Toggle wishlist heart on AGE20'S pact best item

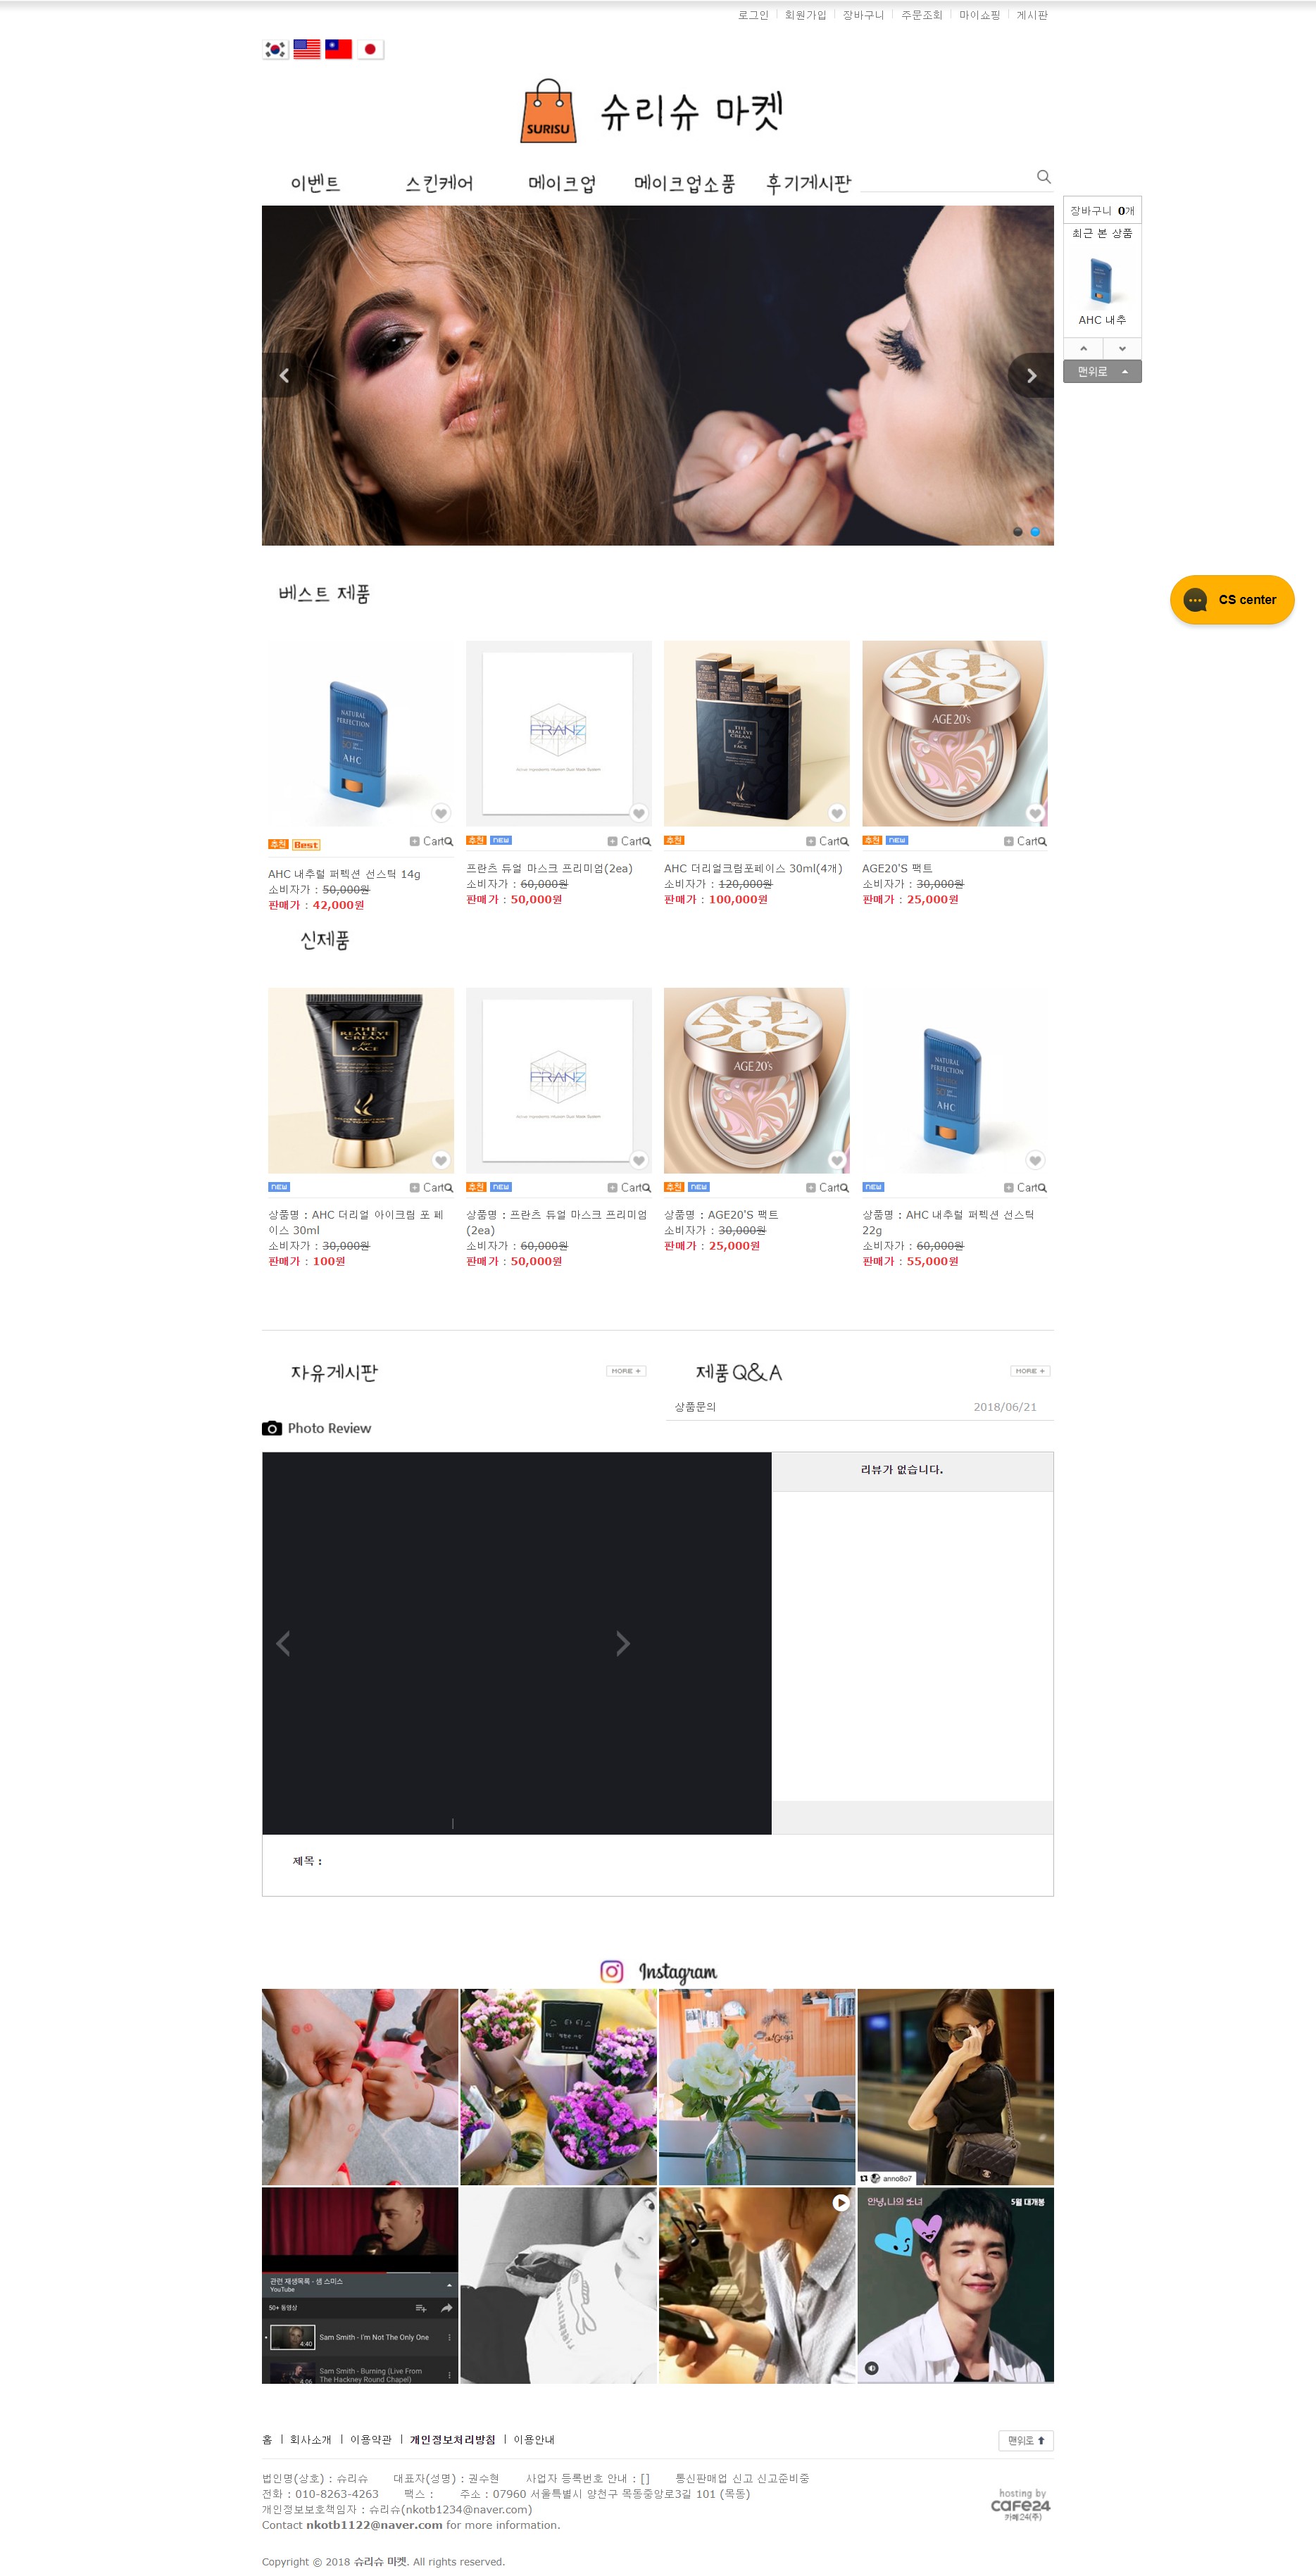click(x=1035, y=813)
